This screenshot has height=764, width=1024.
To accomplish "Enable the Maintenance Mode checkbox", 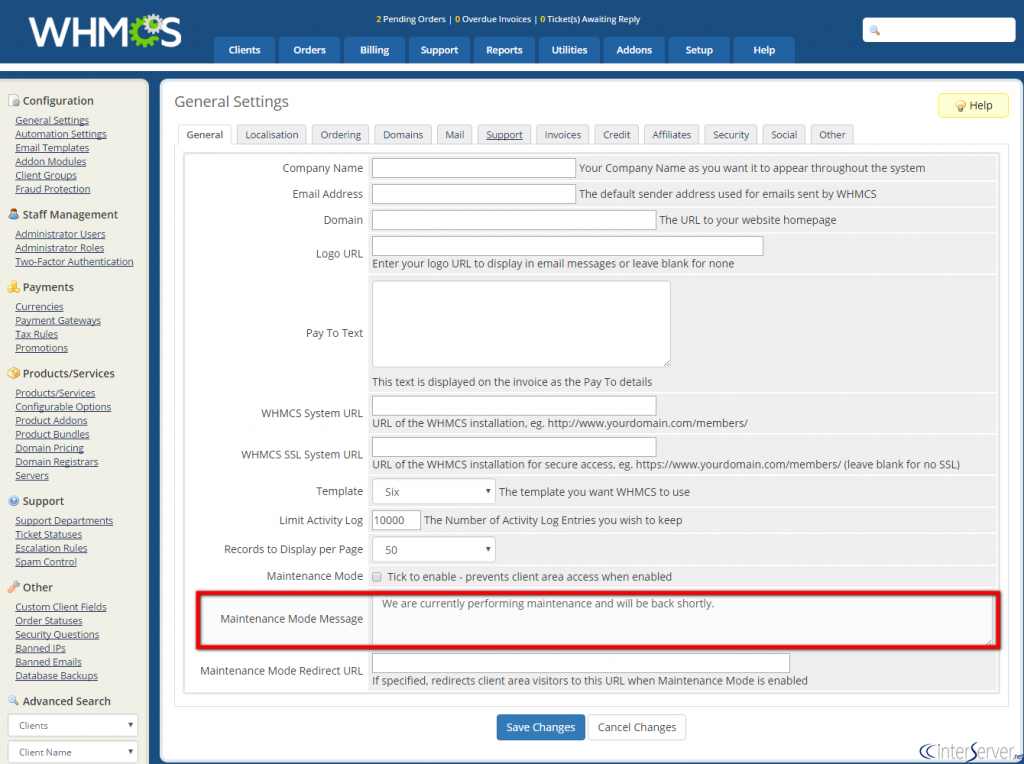I will (377, 577).
